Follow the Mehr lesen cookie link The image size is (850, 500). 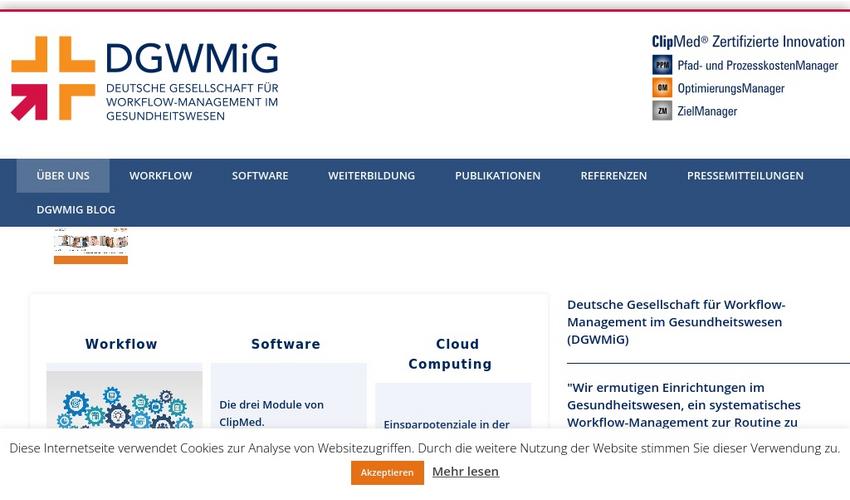(x=465, y=472)
